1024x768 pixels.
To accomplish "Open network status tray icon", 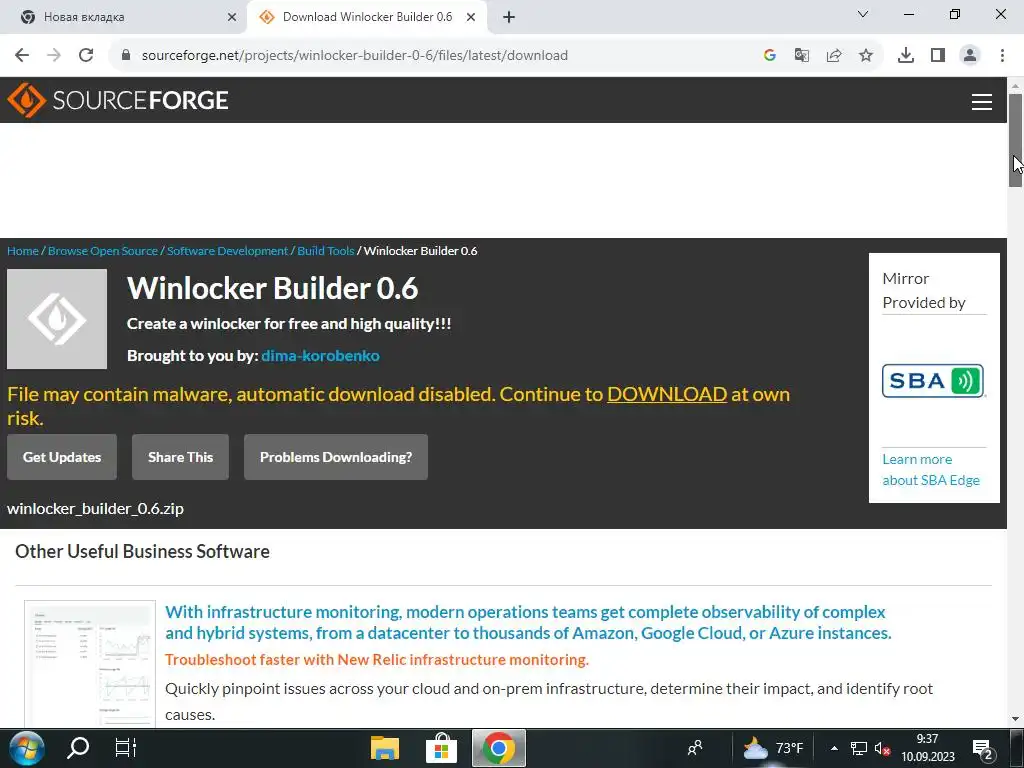I will (x=859, y=748).
